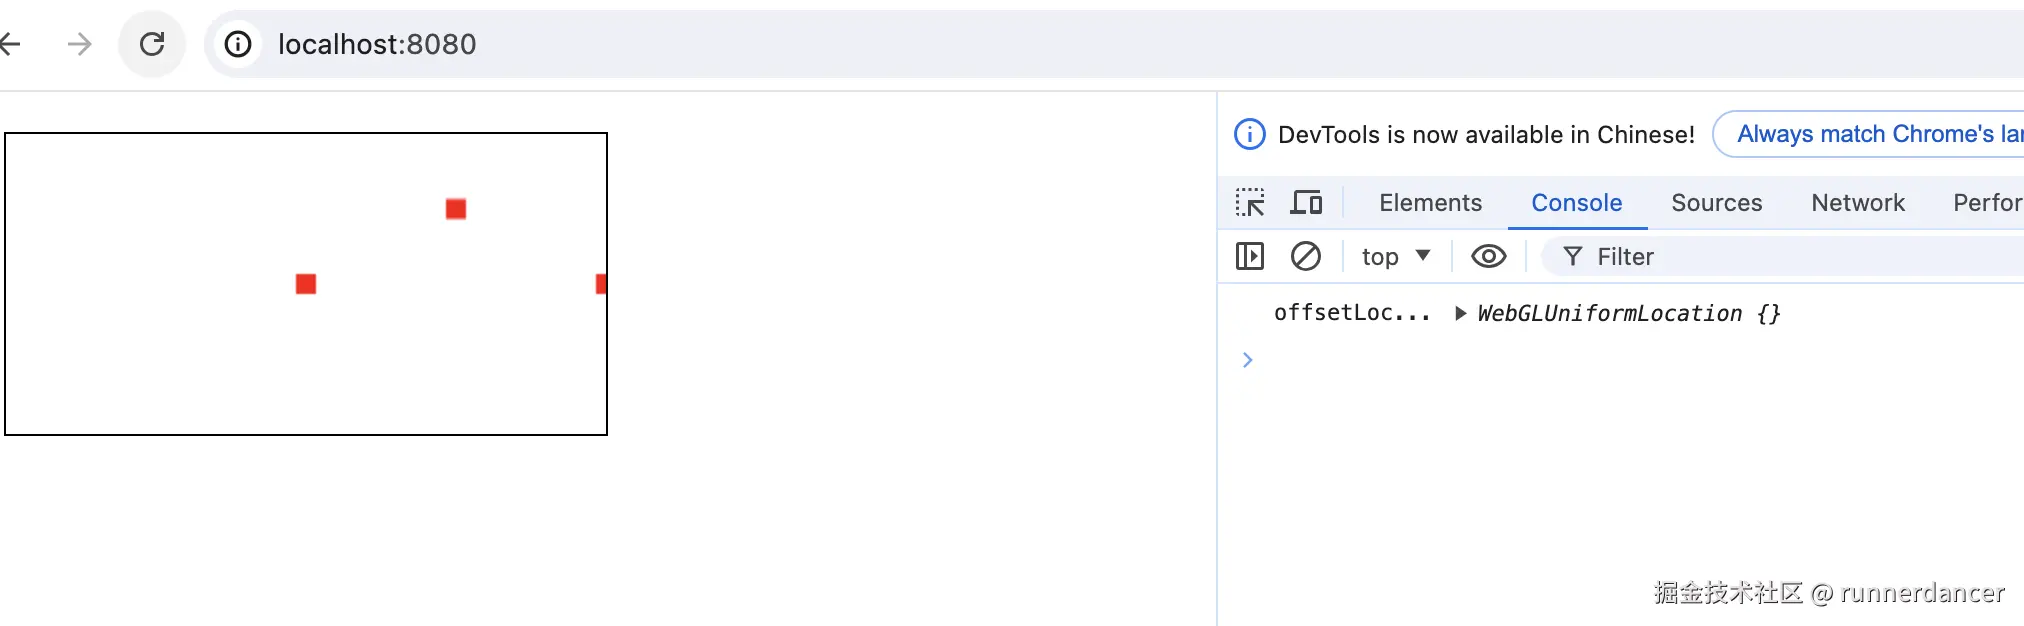Select the Network tab
Screen dimensions: 2024x626
point(1858,203)
